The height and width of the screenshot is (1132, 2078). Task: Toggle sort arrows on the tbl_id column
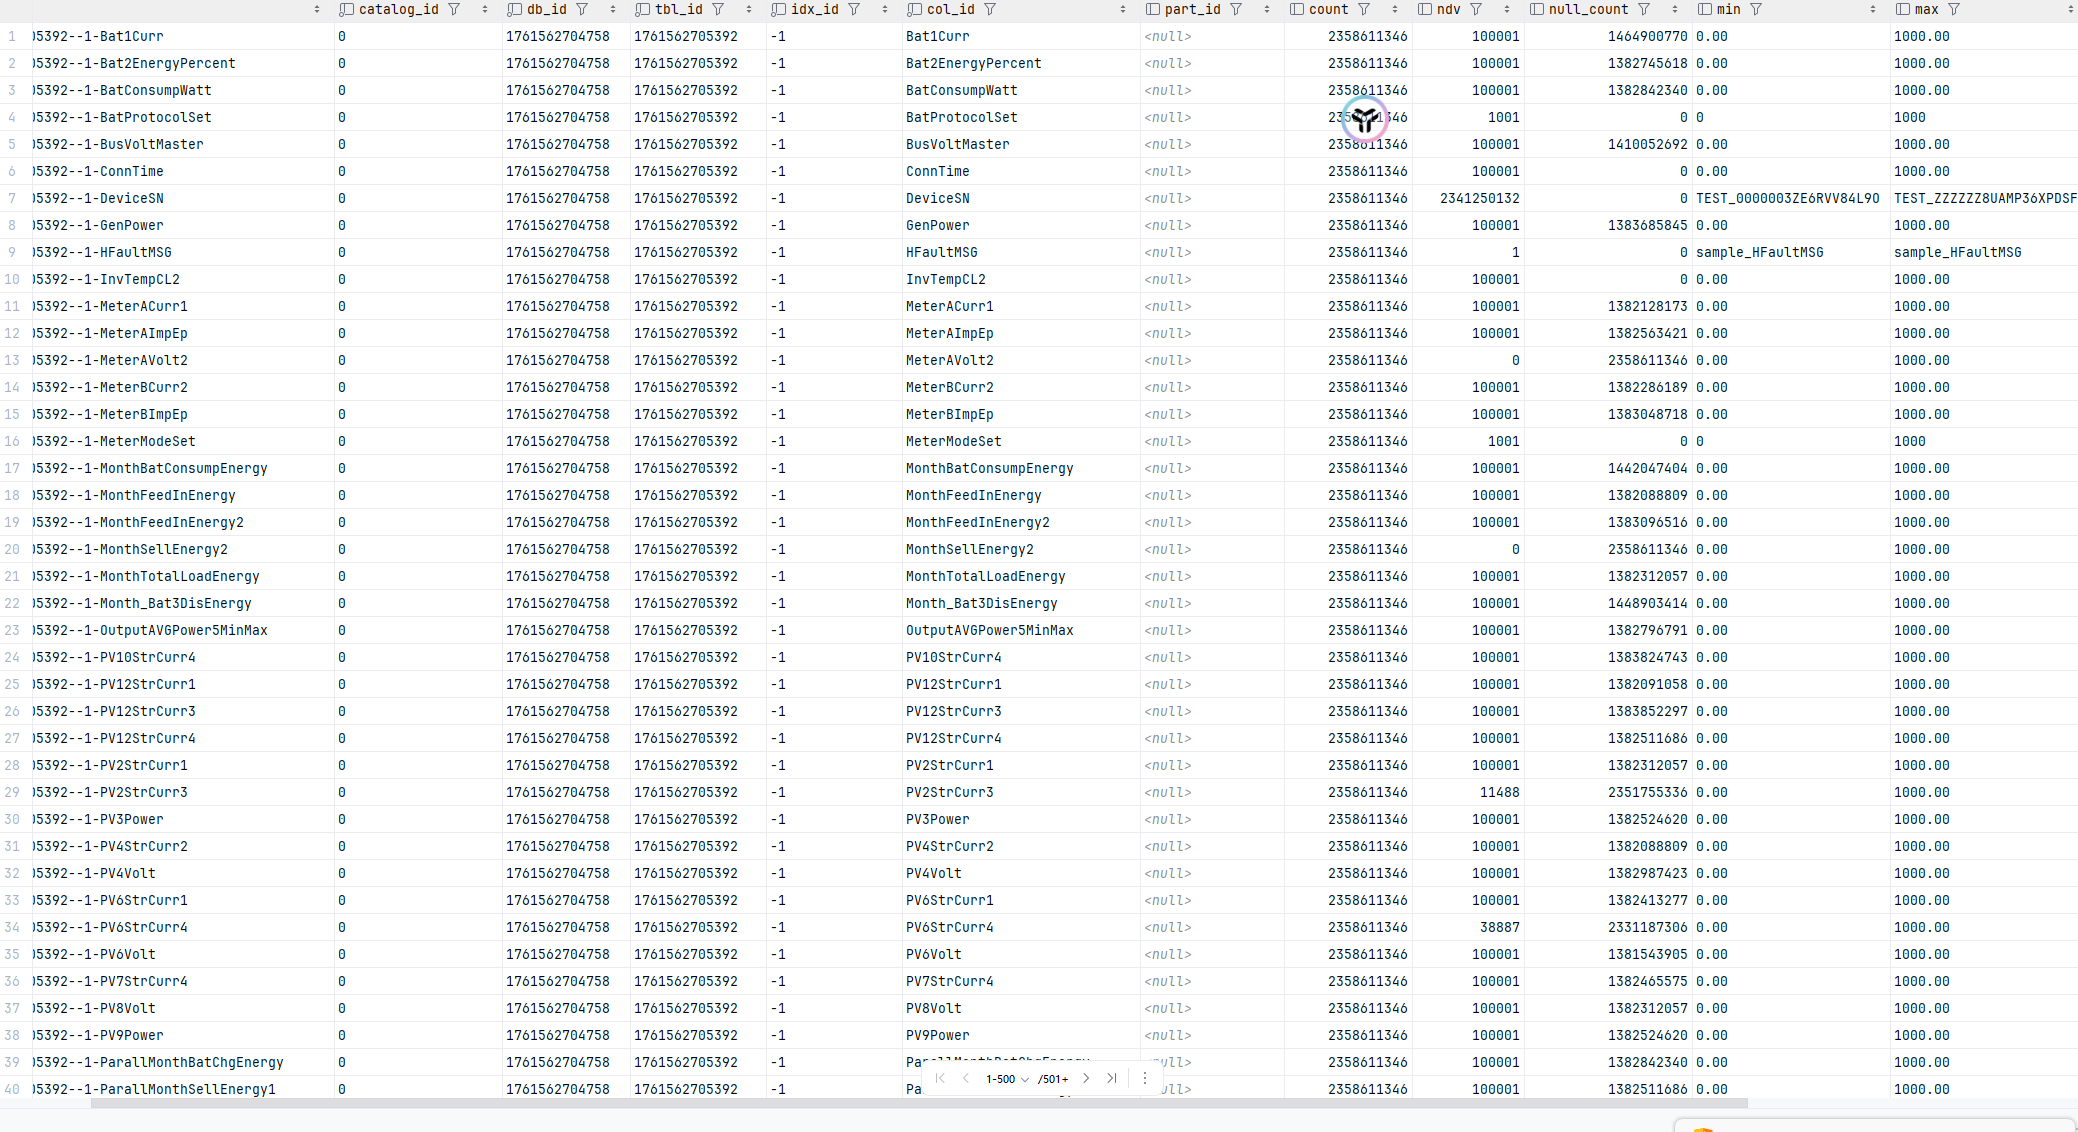click(749, 9)
